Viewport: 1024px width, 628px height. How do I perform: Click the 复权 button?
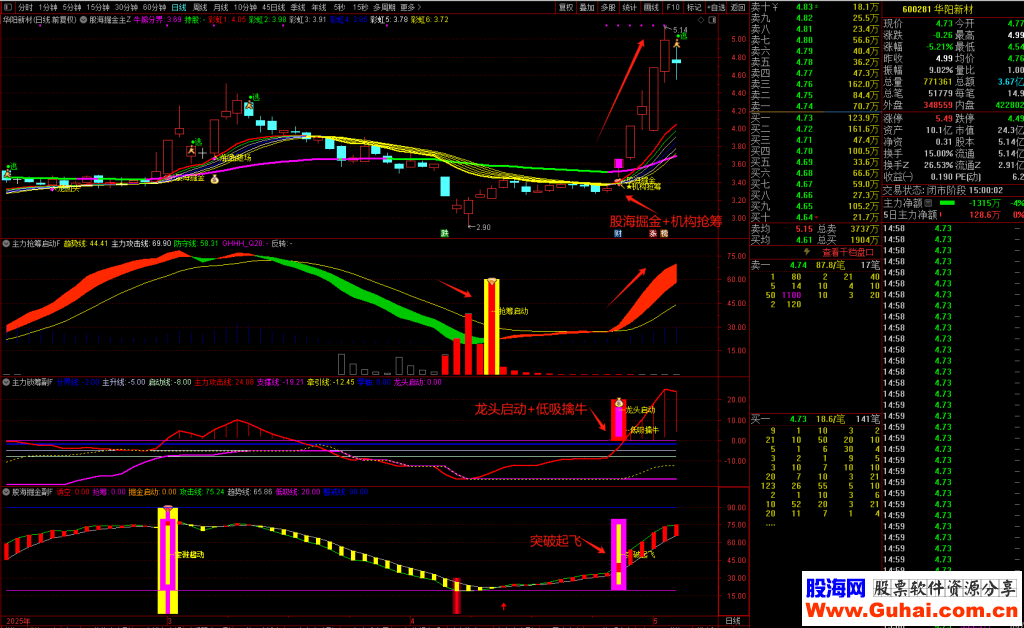pos(566,7)
